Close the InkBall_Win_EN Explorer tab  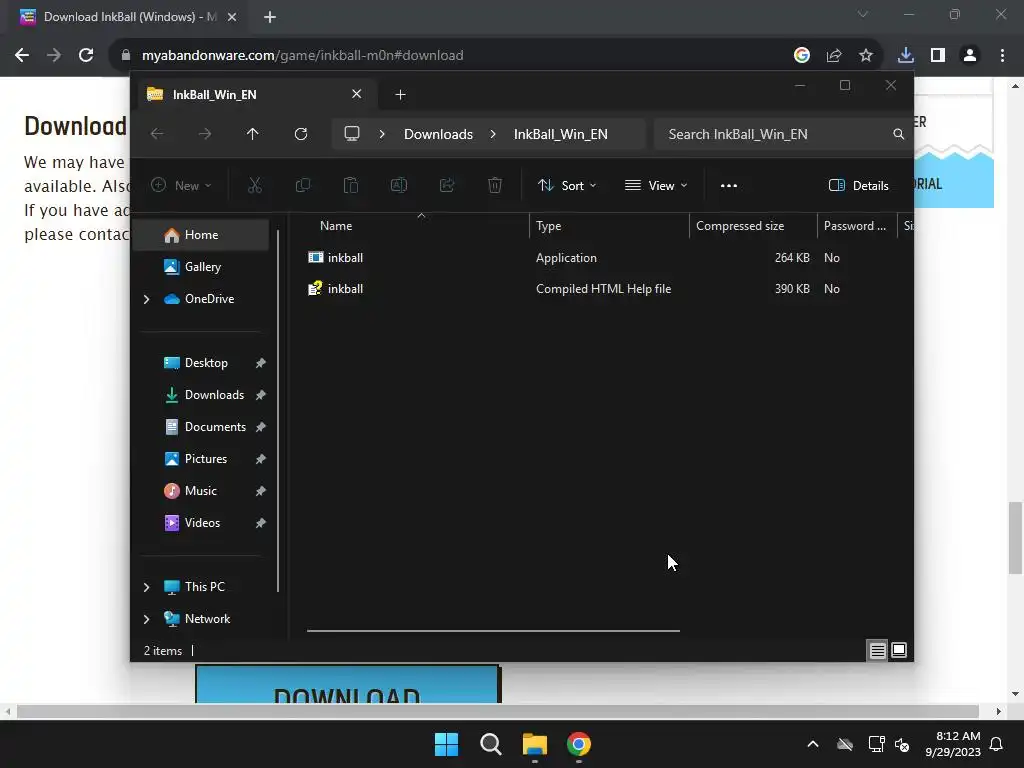pyautogui.click(x=357, y=94)
